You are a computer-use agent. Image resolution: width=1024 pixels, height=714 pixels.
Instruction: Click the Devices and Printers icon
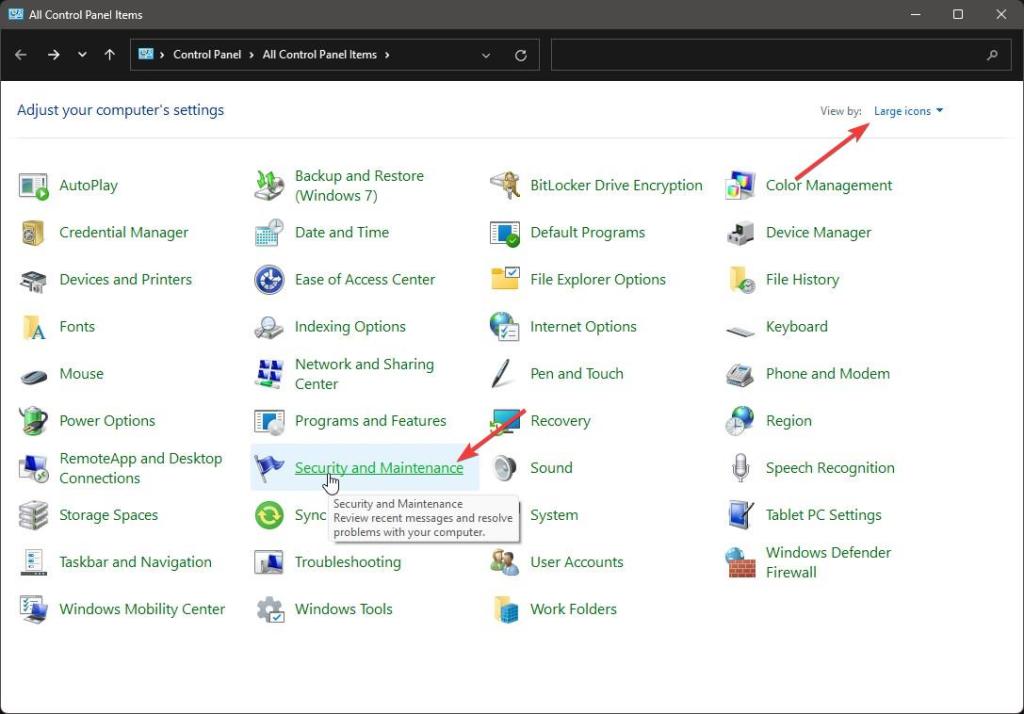click(33, 280)
